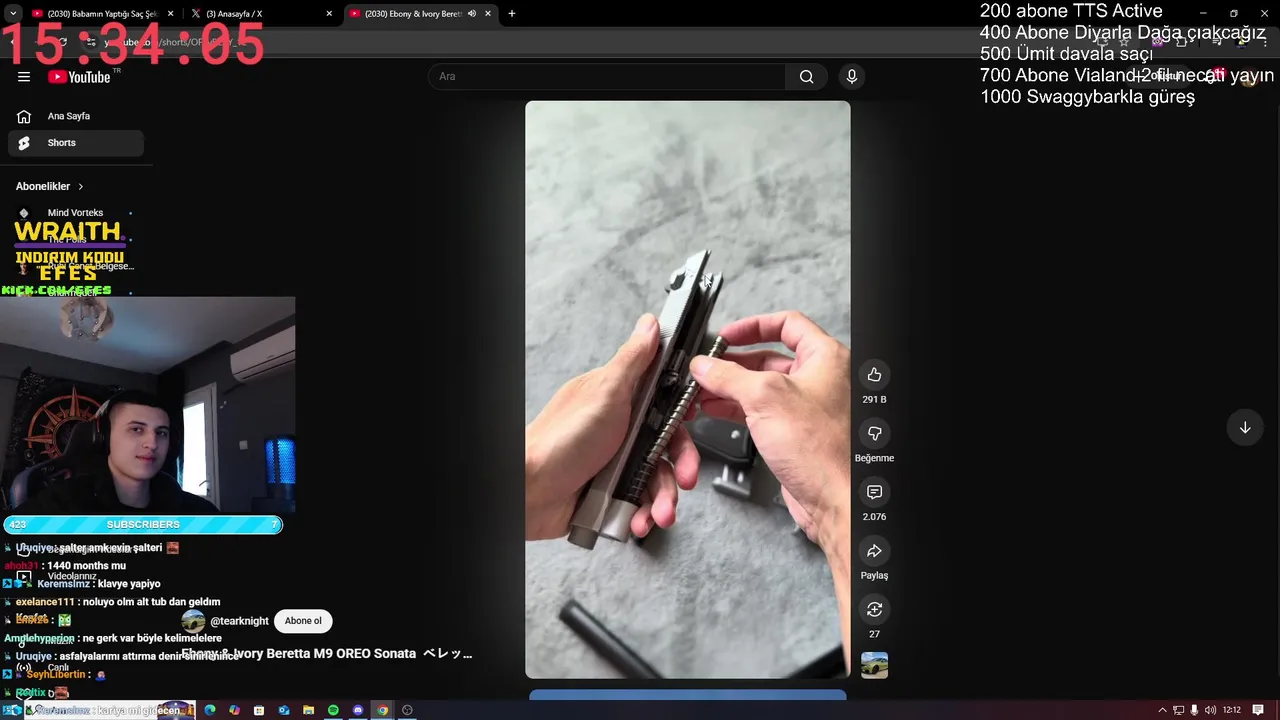The width and height of the screenshot is (1280, 720).
Task: Open Copilot from the taskbar
Action: tap(234, 710)
